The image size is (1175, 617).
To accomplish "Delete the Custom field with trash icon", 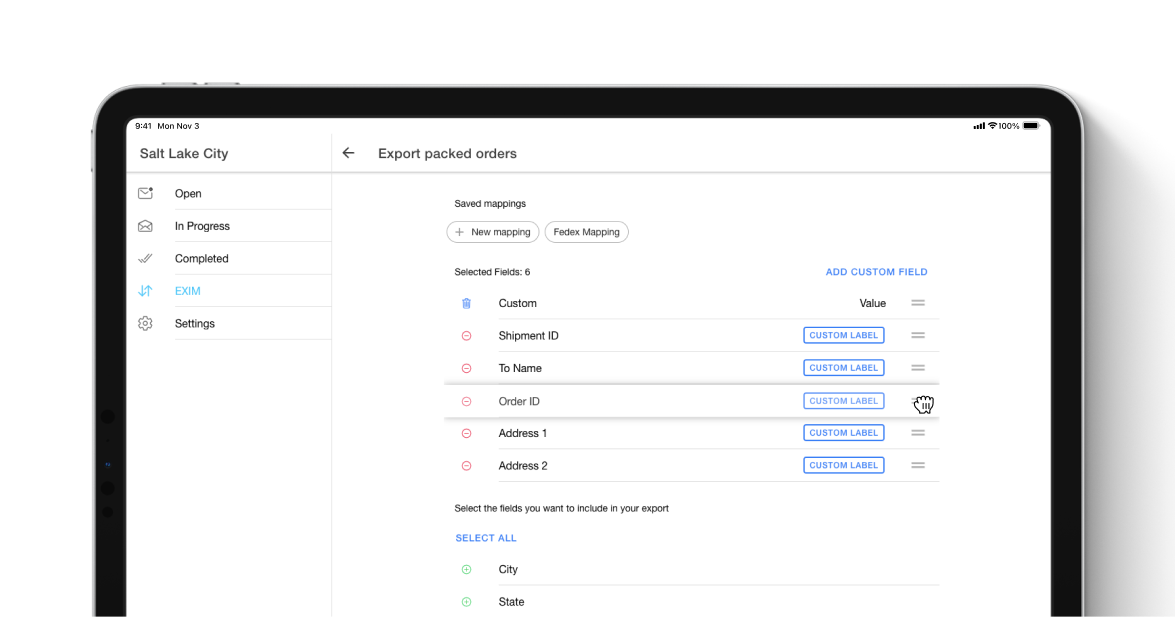I will [x=466, y=303].
